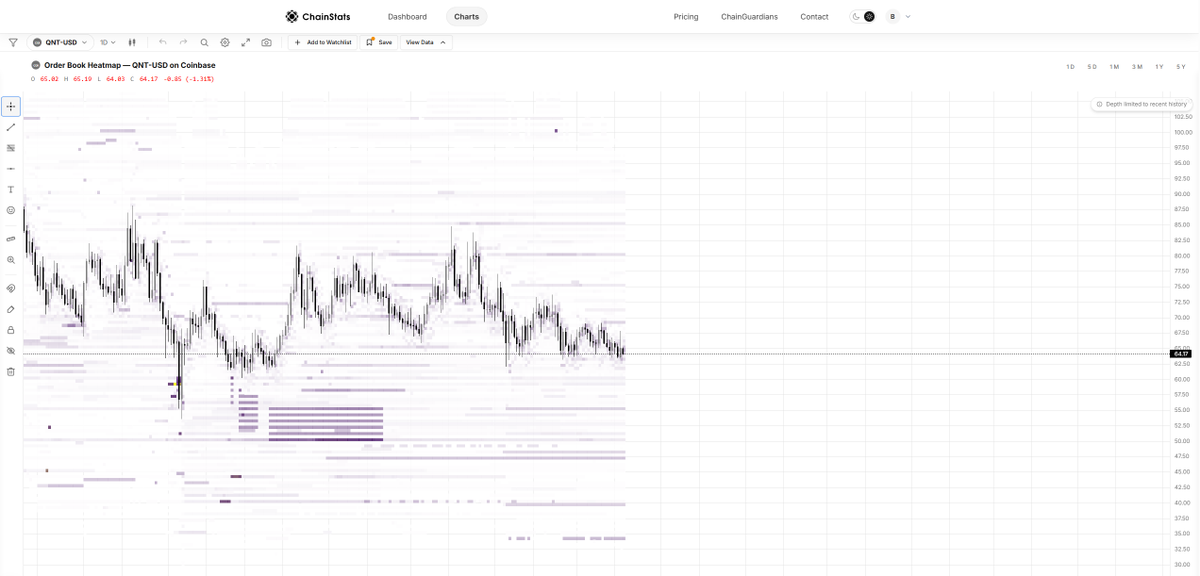Undo the last chart action
Screen dimensions: 1200x576
click(163, 43)
